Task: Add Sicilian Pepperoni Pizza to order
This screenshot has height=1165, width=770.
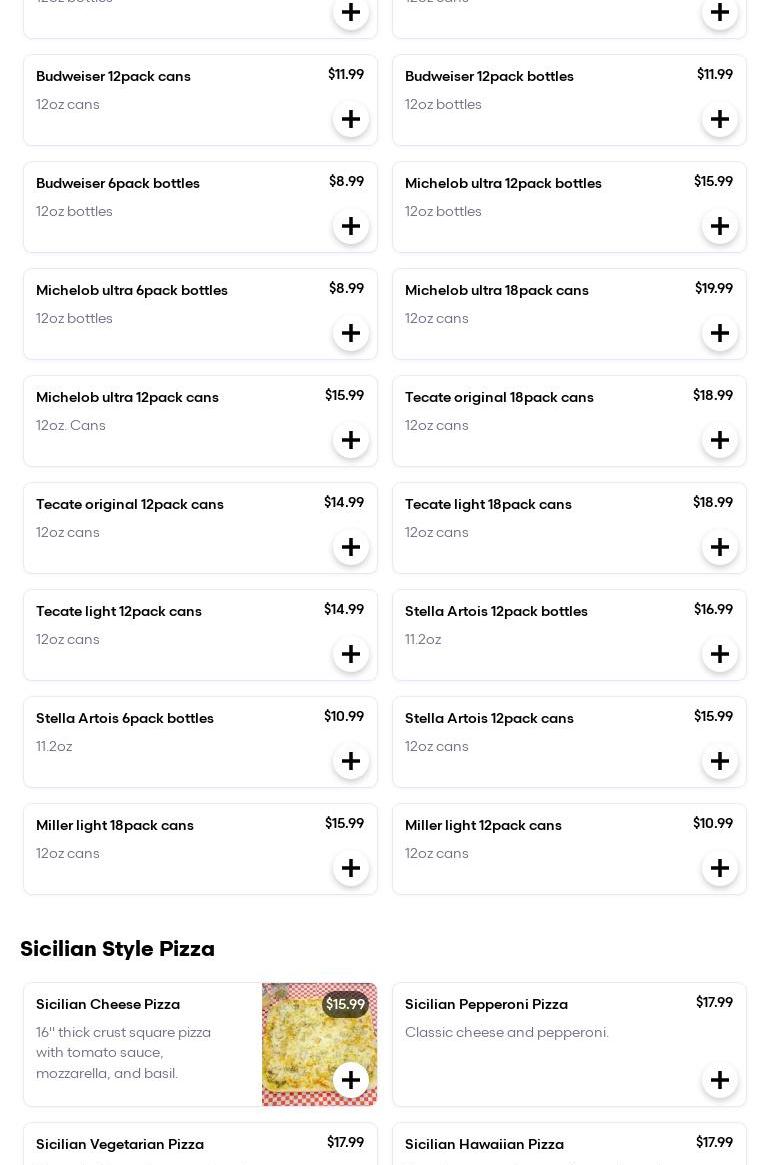Action: [720, 1081]
